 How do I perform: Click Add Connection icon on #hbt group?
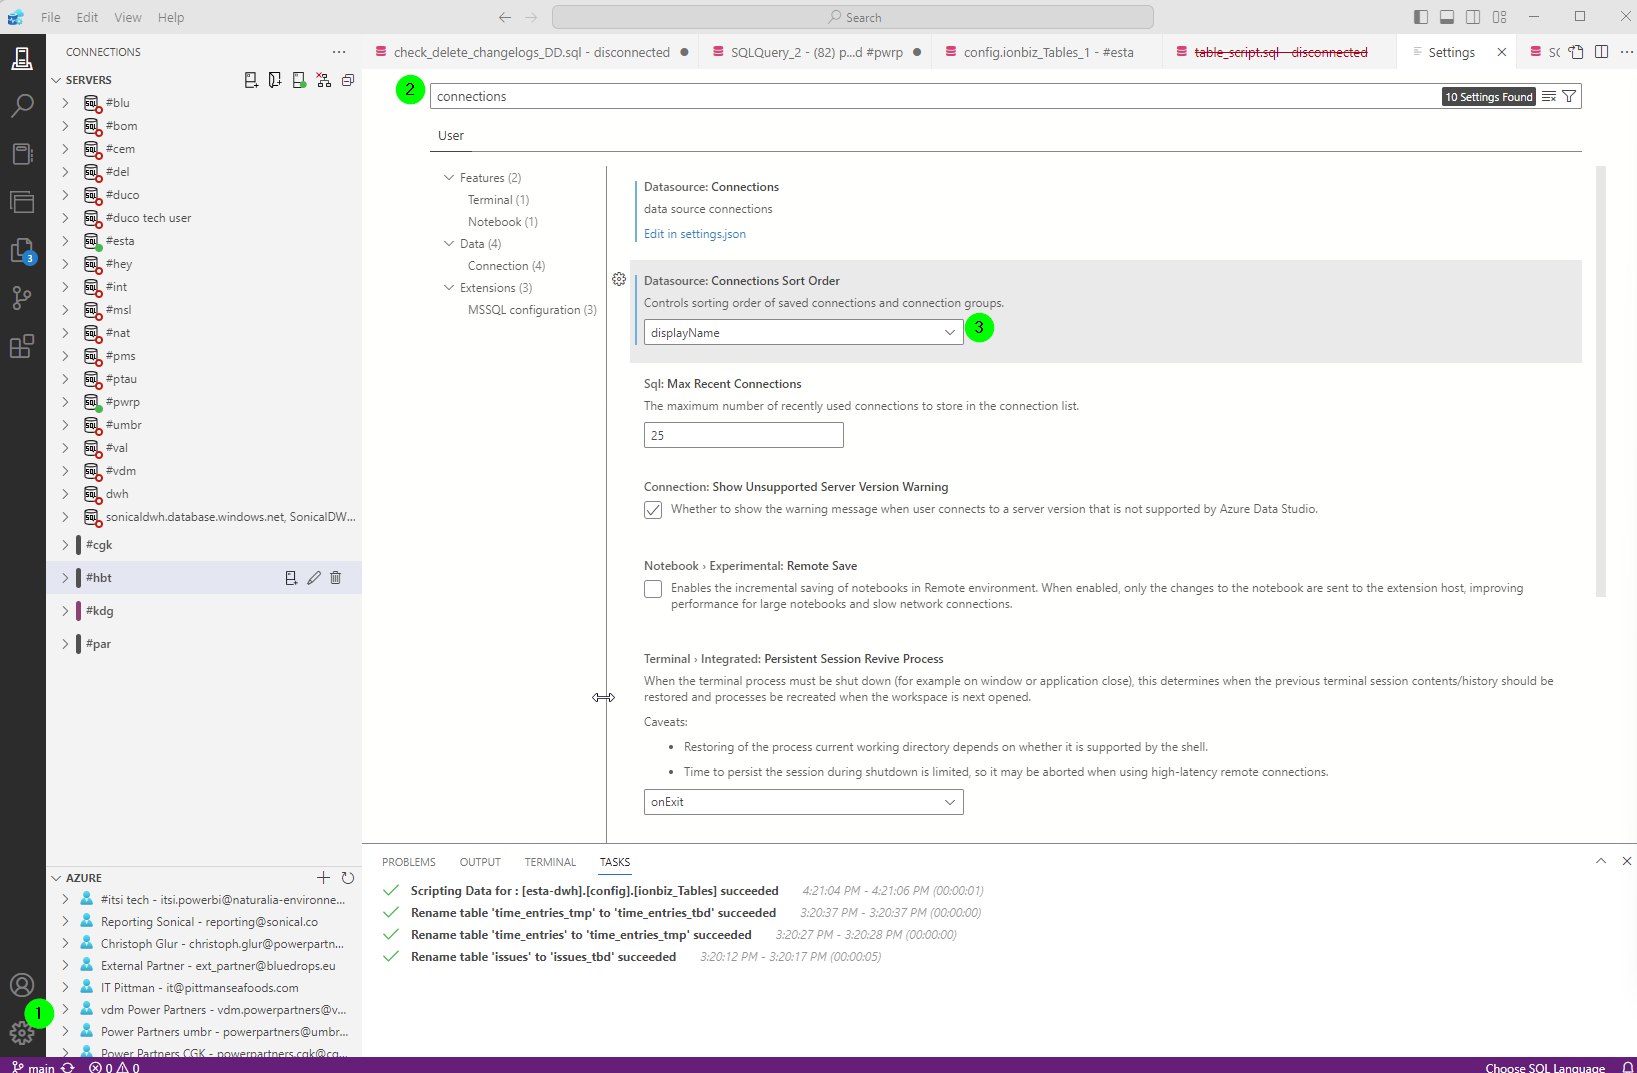(291, 578)
